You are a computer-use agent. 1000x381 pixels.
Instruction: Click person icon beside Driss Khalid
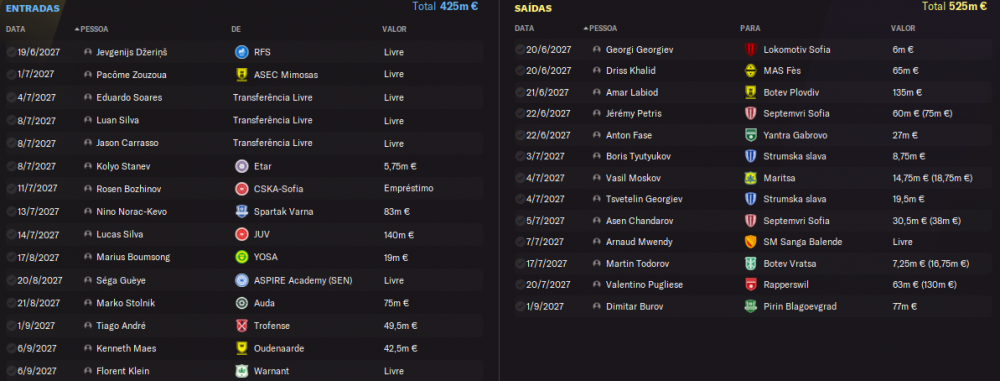(597, 71)
